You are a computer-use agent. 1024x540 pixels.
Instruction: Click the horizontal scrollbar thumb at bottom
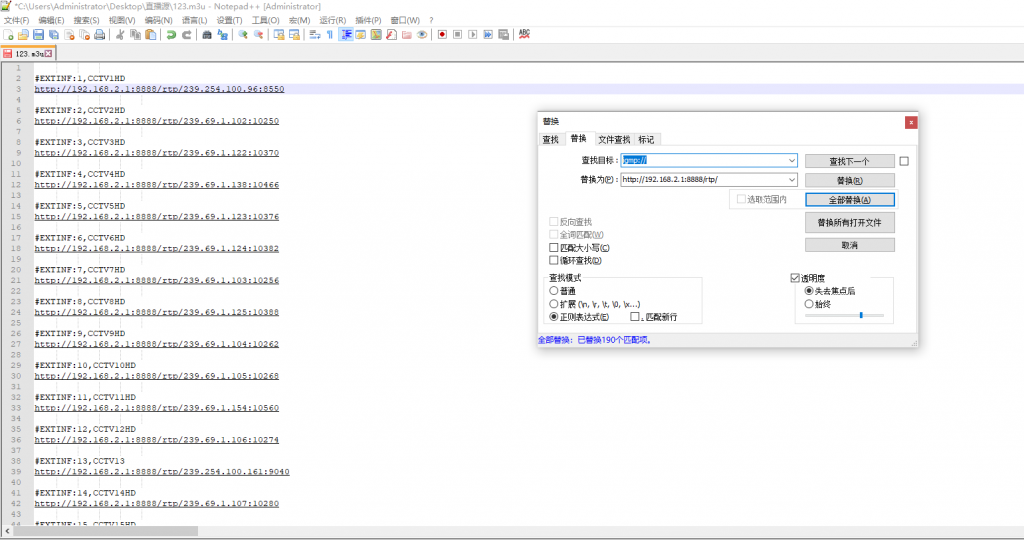point(105,532)
